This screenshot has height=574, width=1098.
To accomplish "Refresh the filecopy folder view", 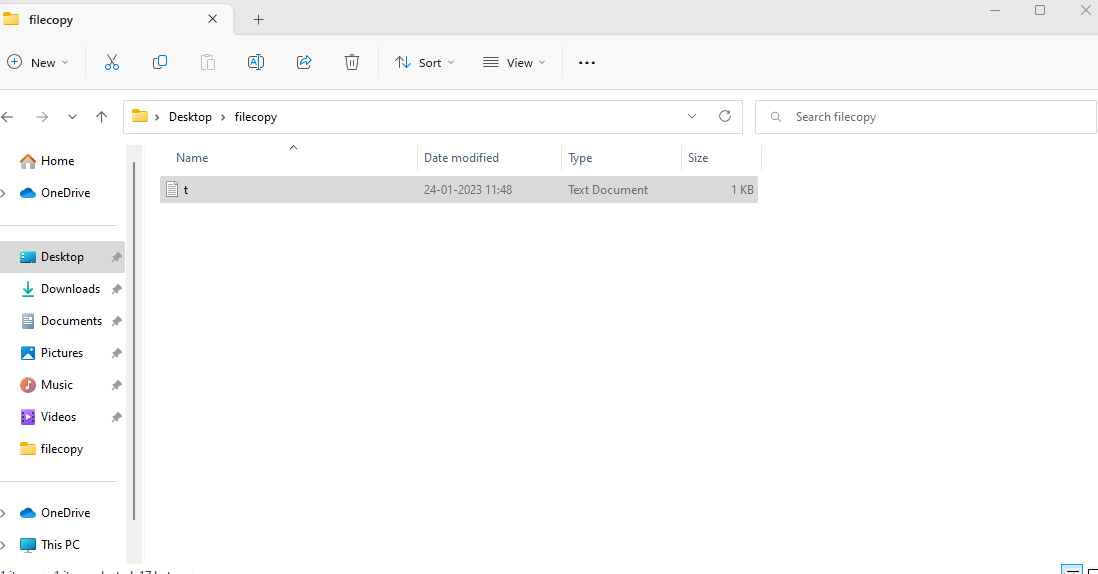I will coord(725,116).
